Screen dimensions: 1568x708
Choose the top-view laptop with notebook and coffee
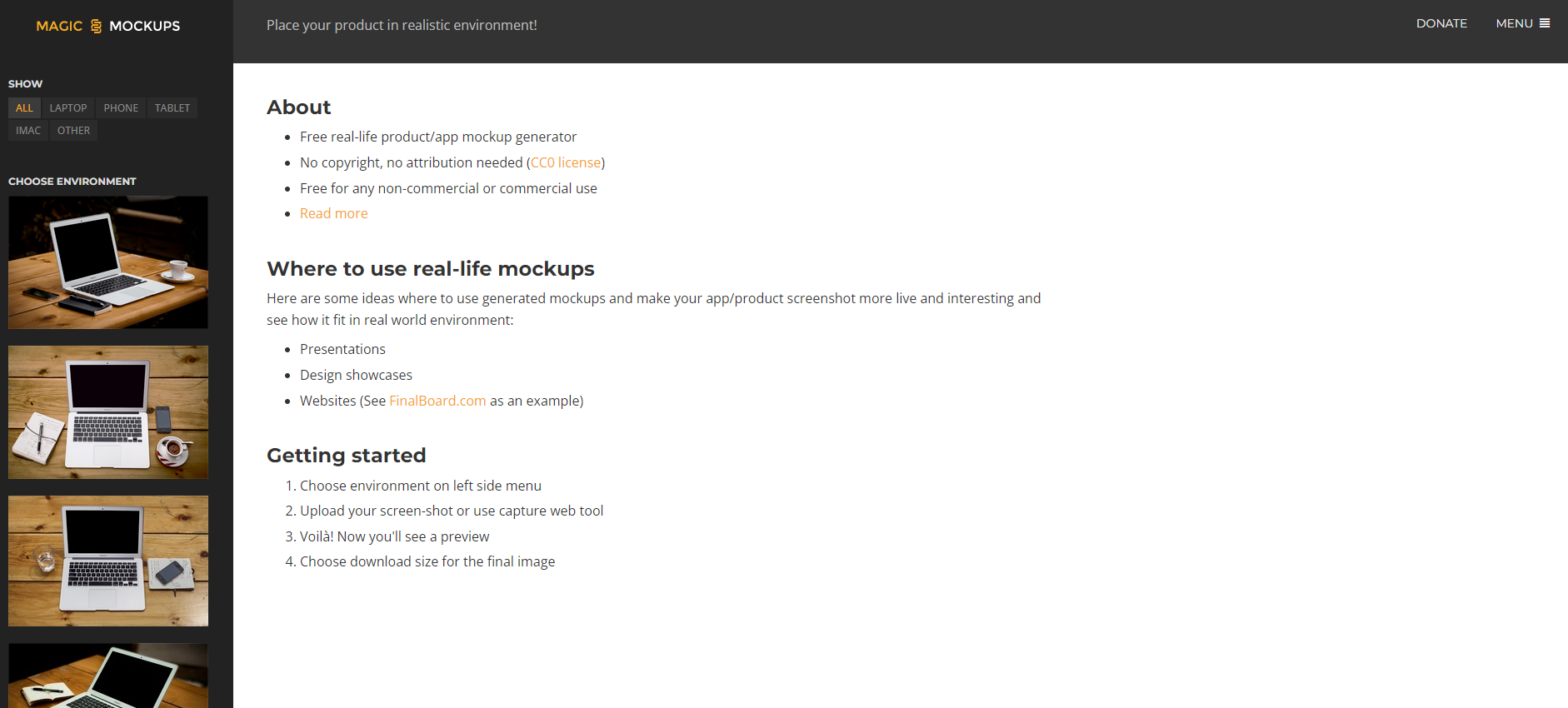point(108,412)
